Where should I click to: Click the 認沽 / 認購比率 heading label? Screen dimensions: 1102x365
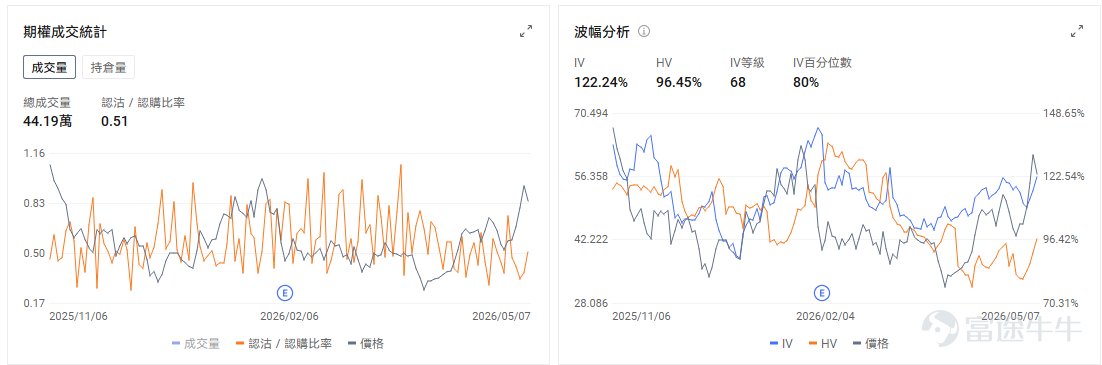tap(143, 103)
